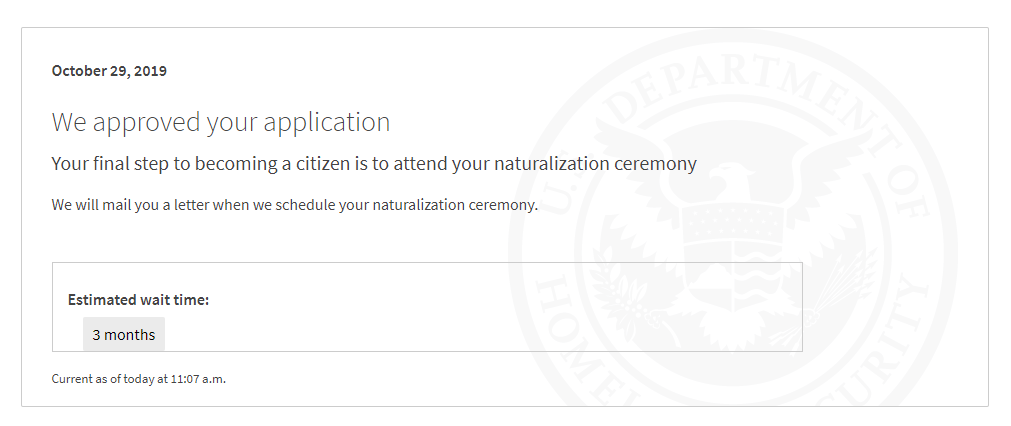Viewport: 1011px width, 426px height.
Task: Click the 'Your final step to becoming a citizen' subheading
Action: 374,164
